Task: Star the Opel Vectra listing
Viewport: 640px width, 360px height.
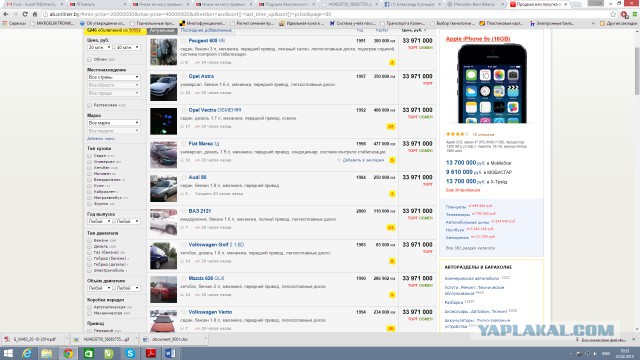Action: click(184, 110)
